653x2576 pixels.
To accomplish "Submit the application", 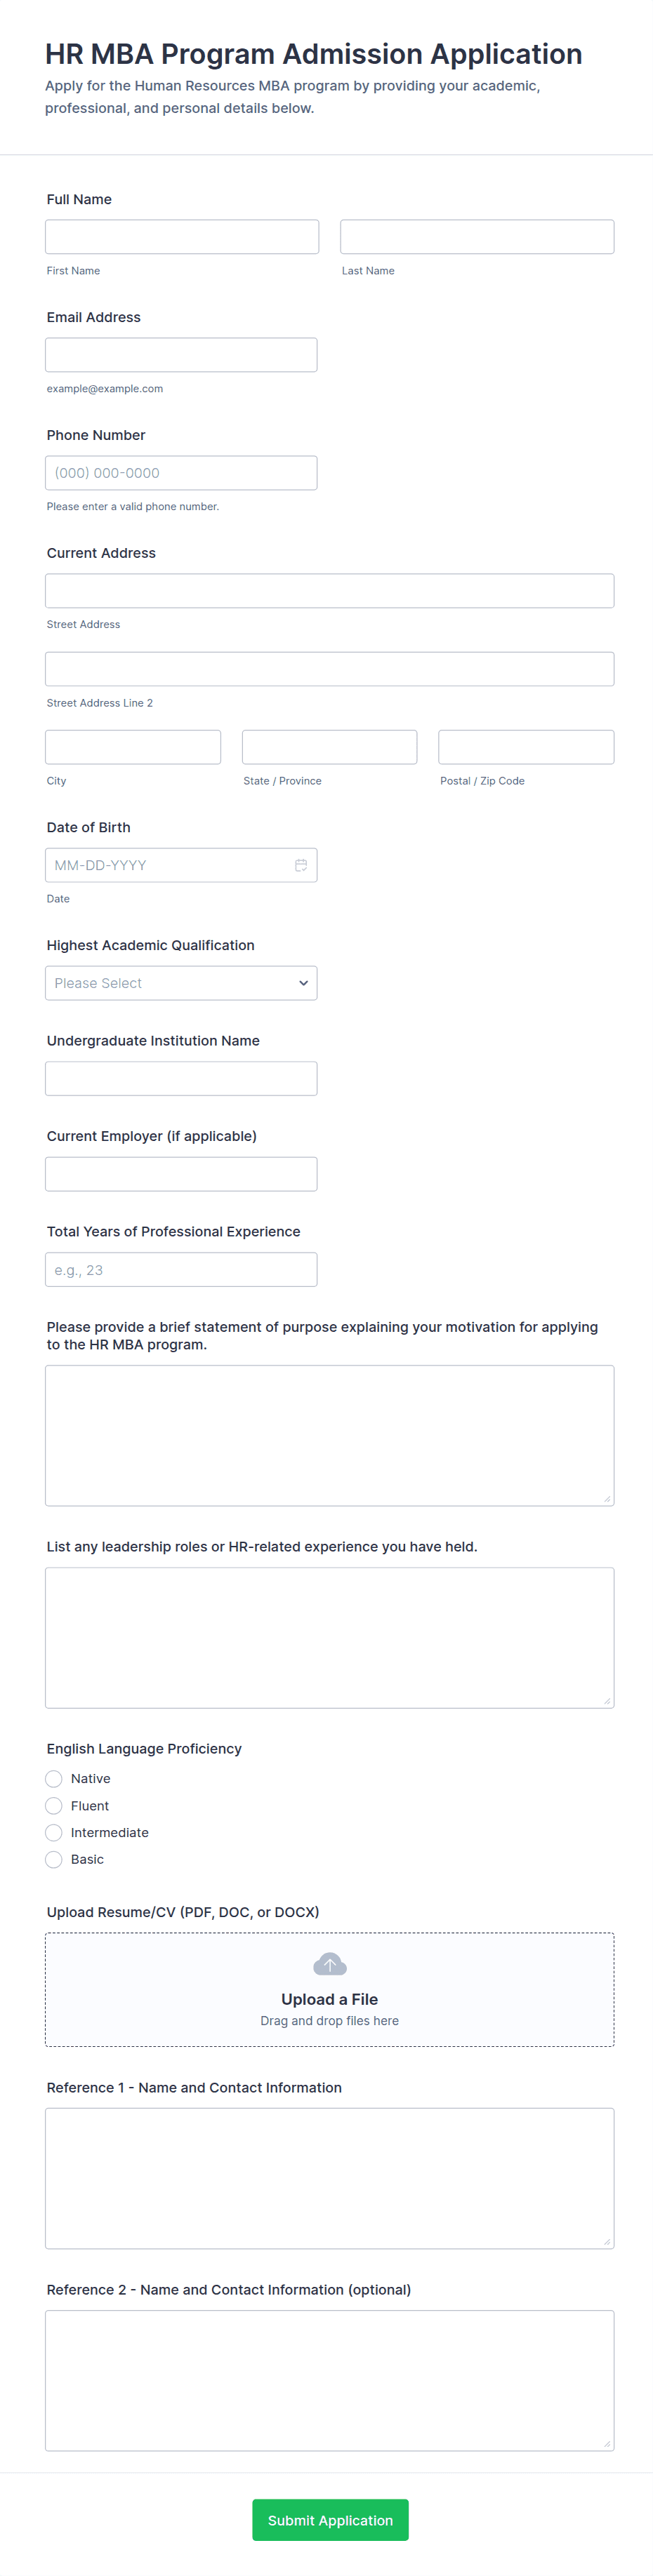I will click(330, 2520).
